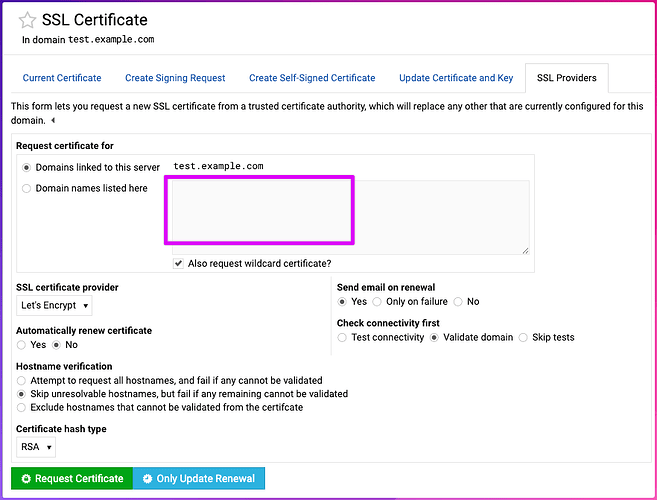Choose 'Only on failure' for renewal email
Image resolution: width=657 pixels, height=500 pixels.
pyautogui.click(x=377, y=301)
